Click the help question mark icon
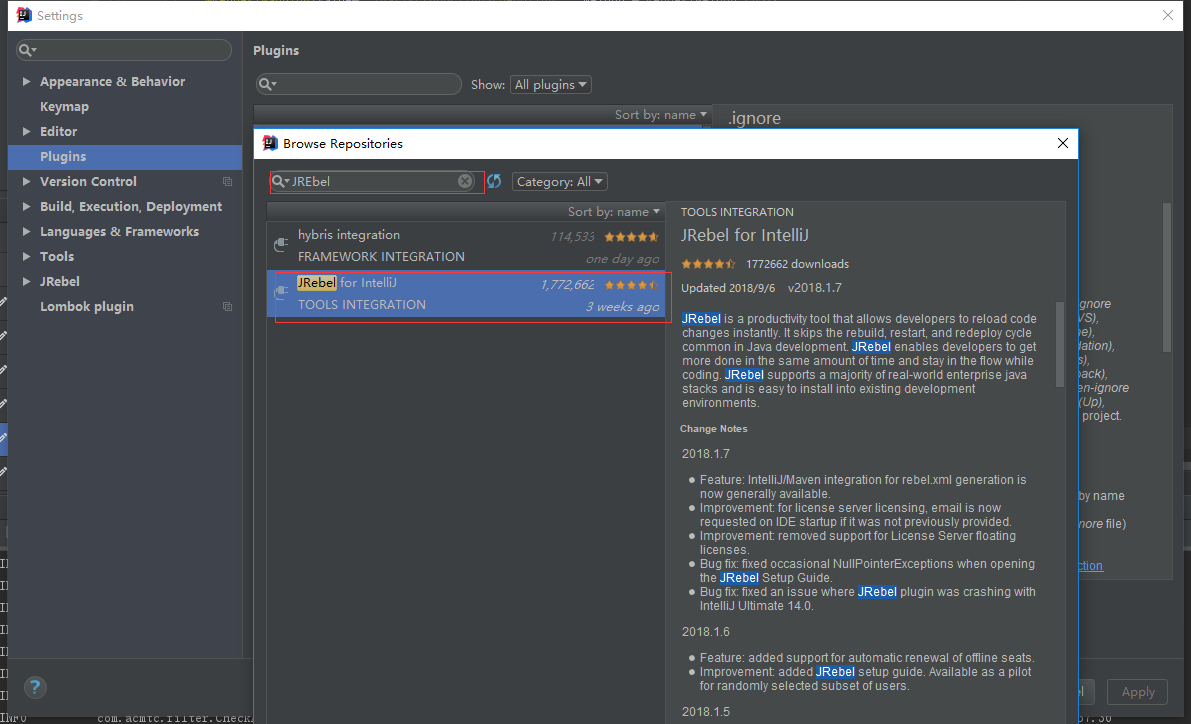The height and width of the screenshot is (724, 1191). pos(35,687)
